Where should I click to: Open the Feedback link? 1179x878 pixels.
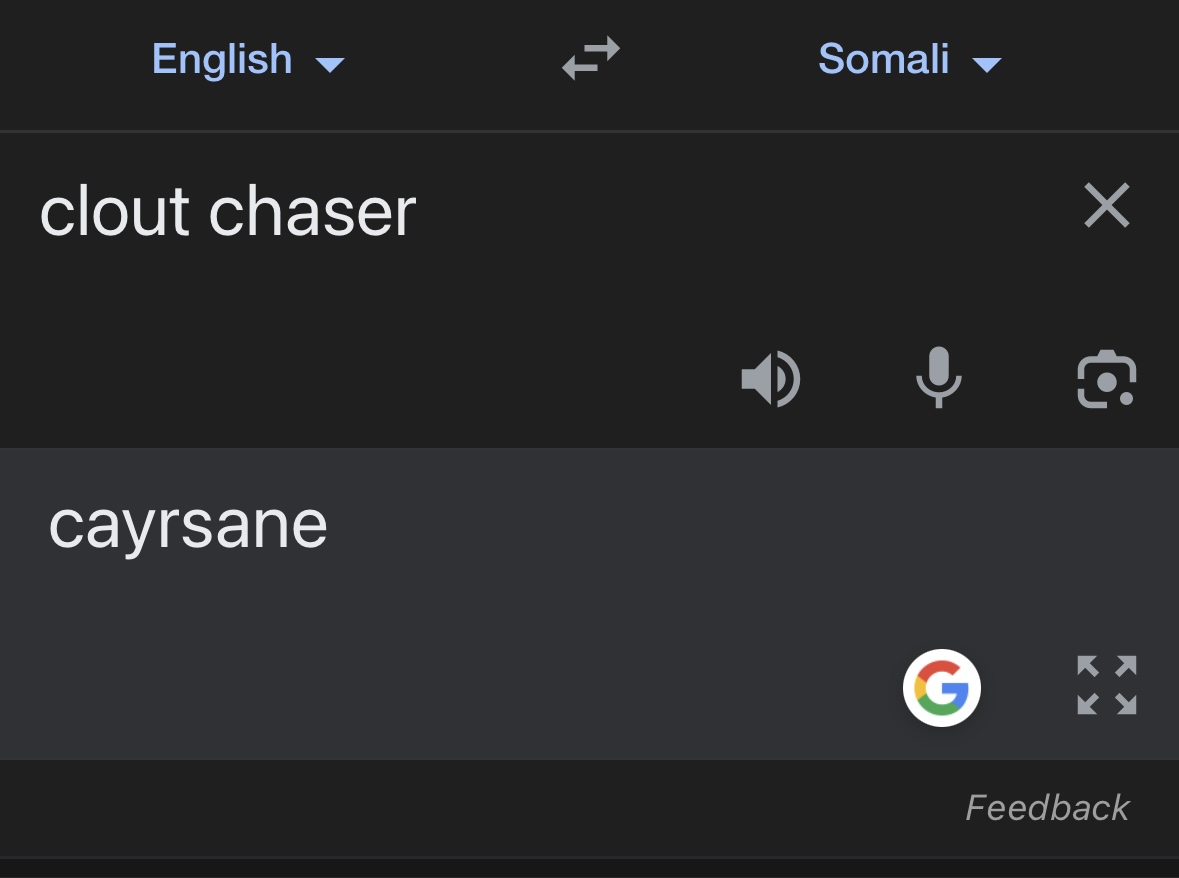(1047, 808)
